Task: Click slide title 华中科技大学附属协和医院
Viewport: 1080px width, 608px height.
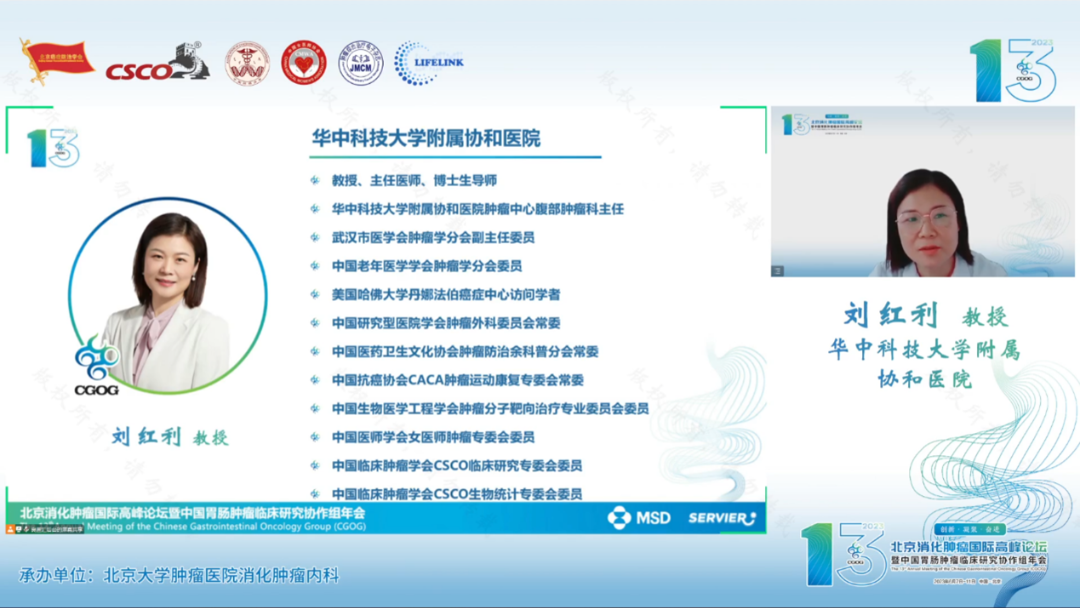Action: pyautogui.click(x=426, y=138)
